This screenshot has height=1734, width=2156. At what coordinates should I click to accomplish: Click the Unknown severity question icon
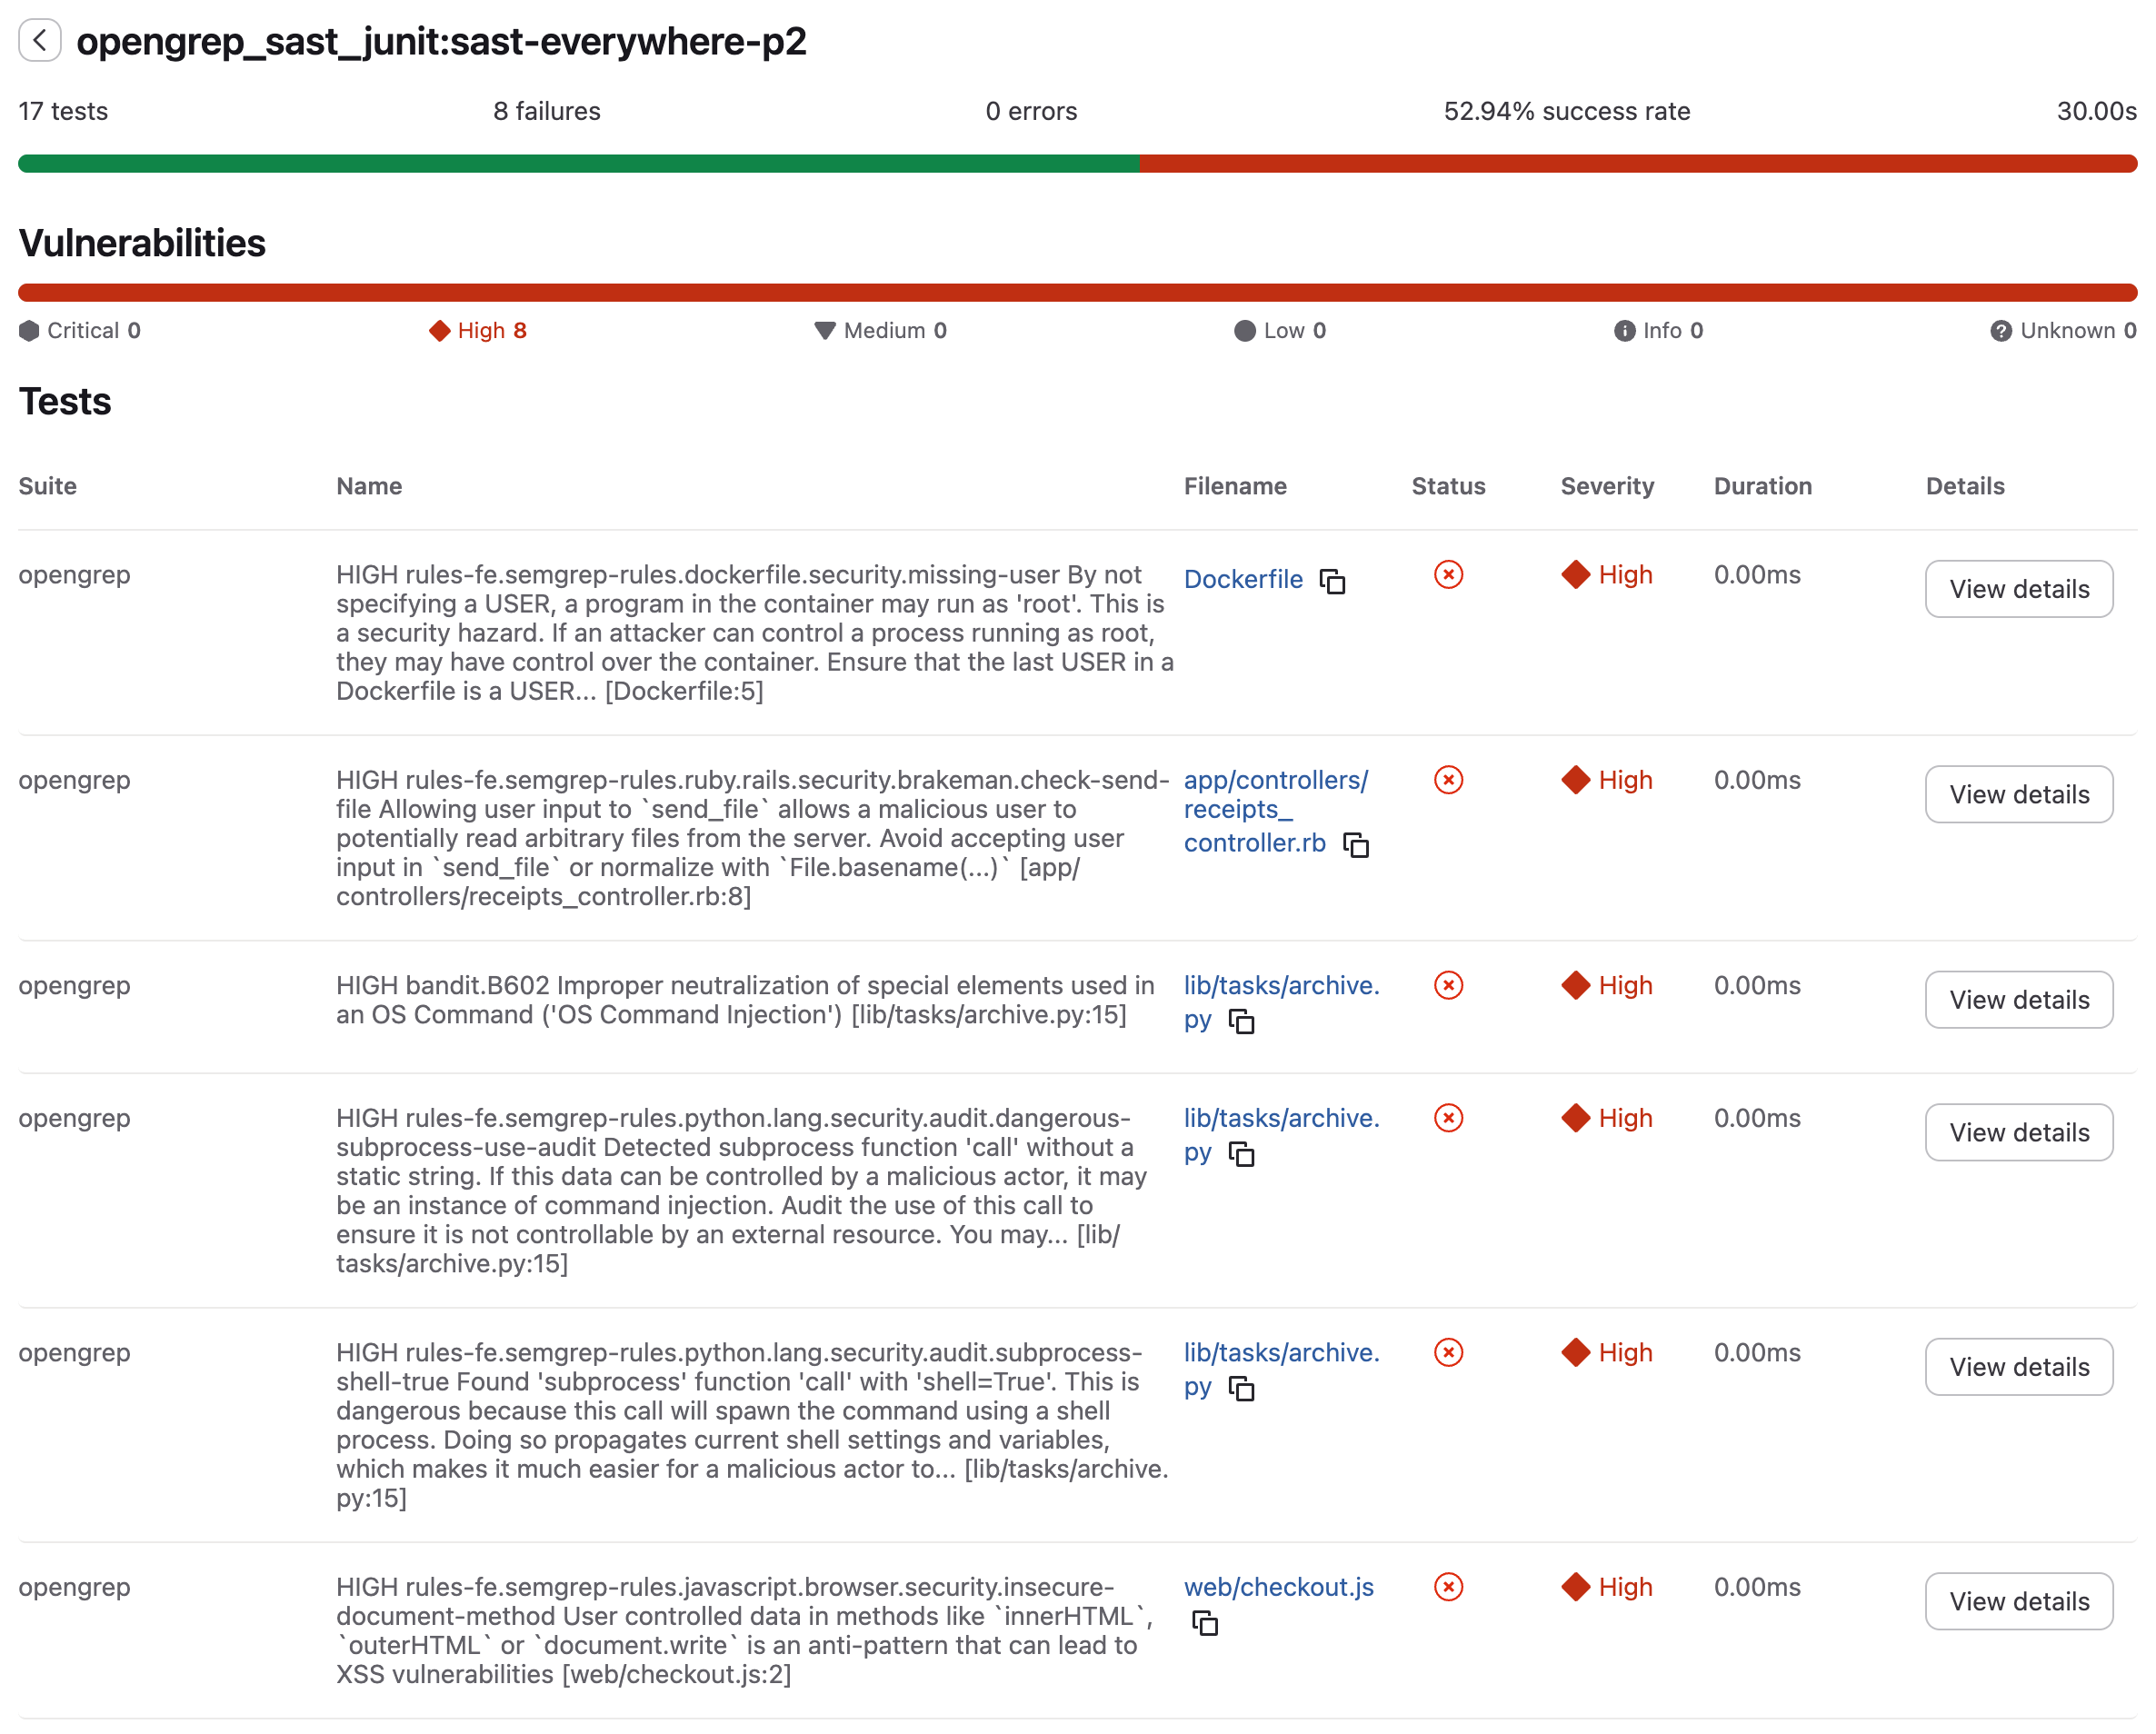coord(2001,331)
